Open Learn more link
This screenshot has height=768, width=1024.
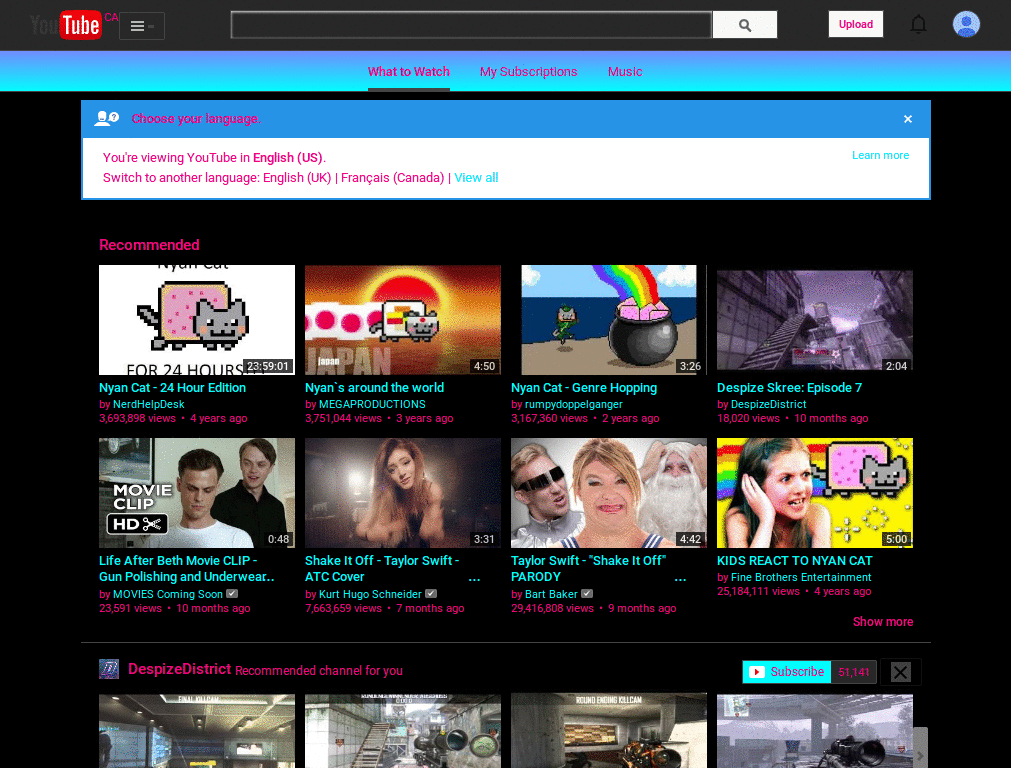click(x=880, y=155)
